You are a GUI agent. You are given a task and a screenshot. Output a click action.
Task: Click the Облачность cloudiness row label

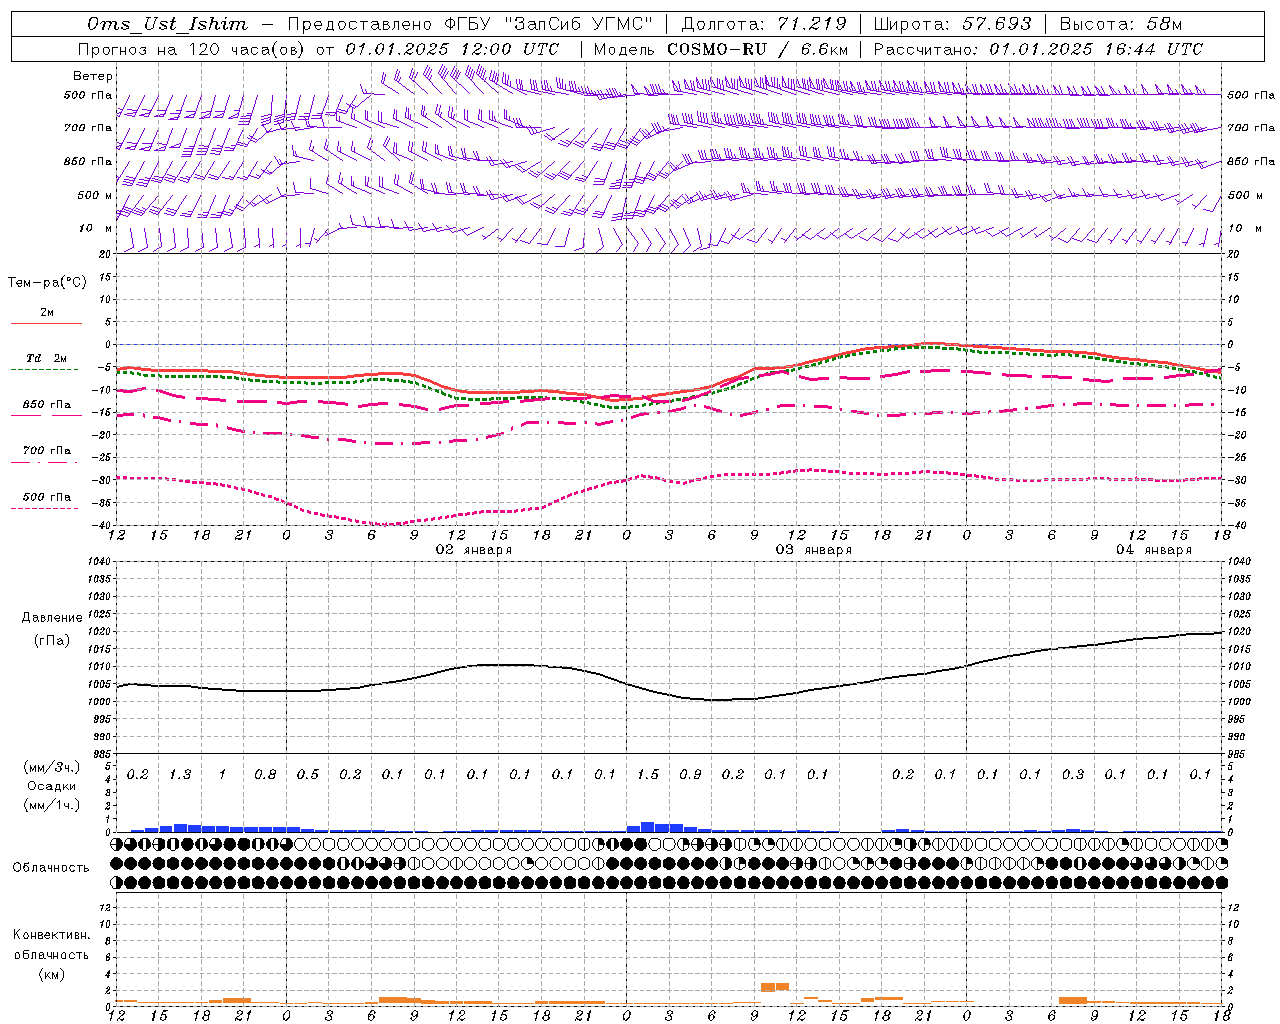pos(51,868)
